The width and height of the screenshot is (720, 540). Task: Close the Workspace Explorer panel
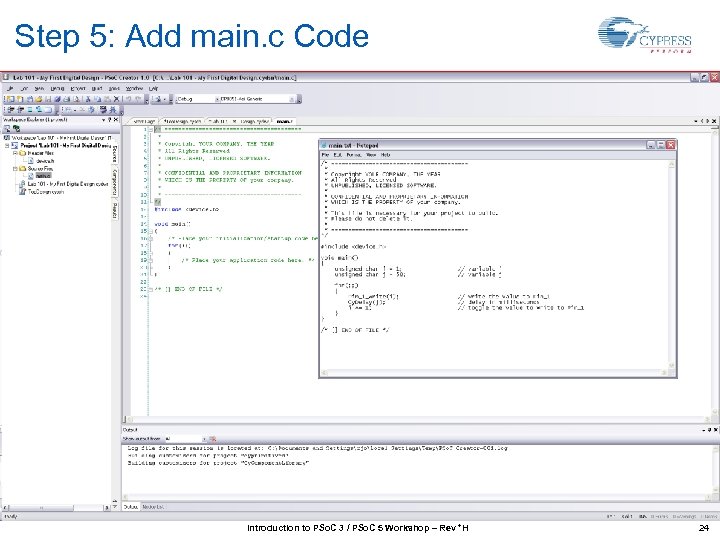point(115,119)
